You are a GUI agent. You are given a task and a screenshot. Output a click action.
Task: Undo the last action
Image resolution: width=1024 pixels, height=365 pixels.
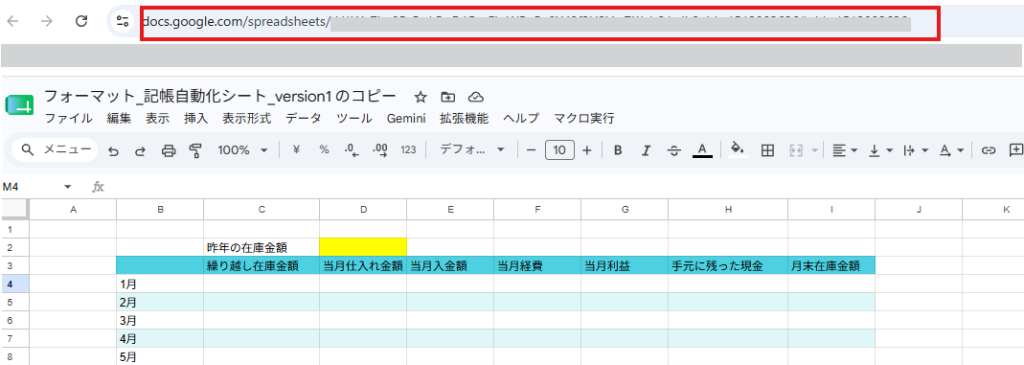(114, 151)
